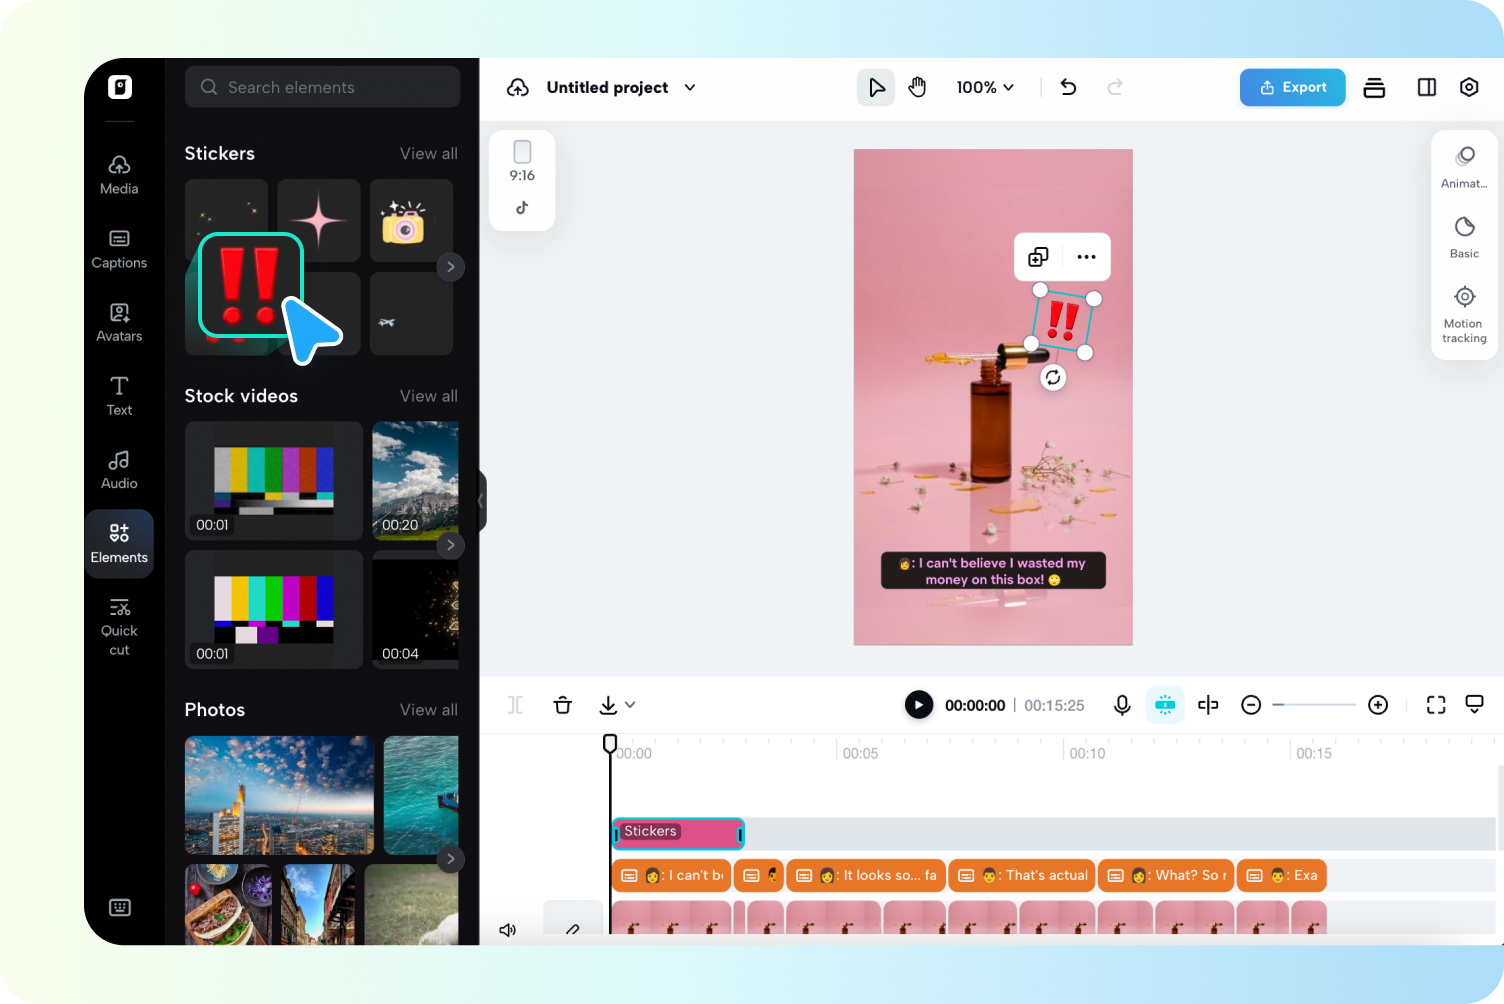Start recording a voiceover with the microphone
This screenshot has width=1504, height=1004.
click(1121, 705)
